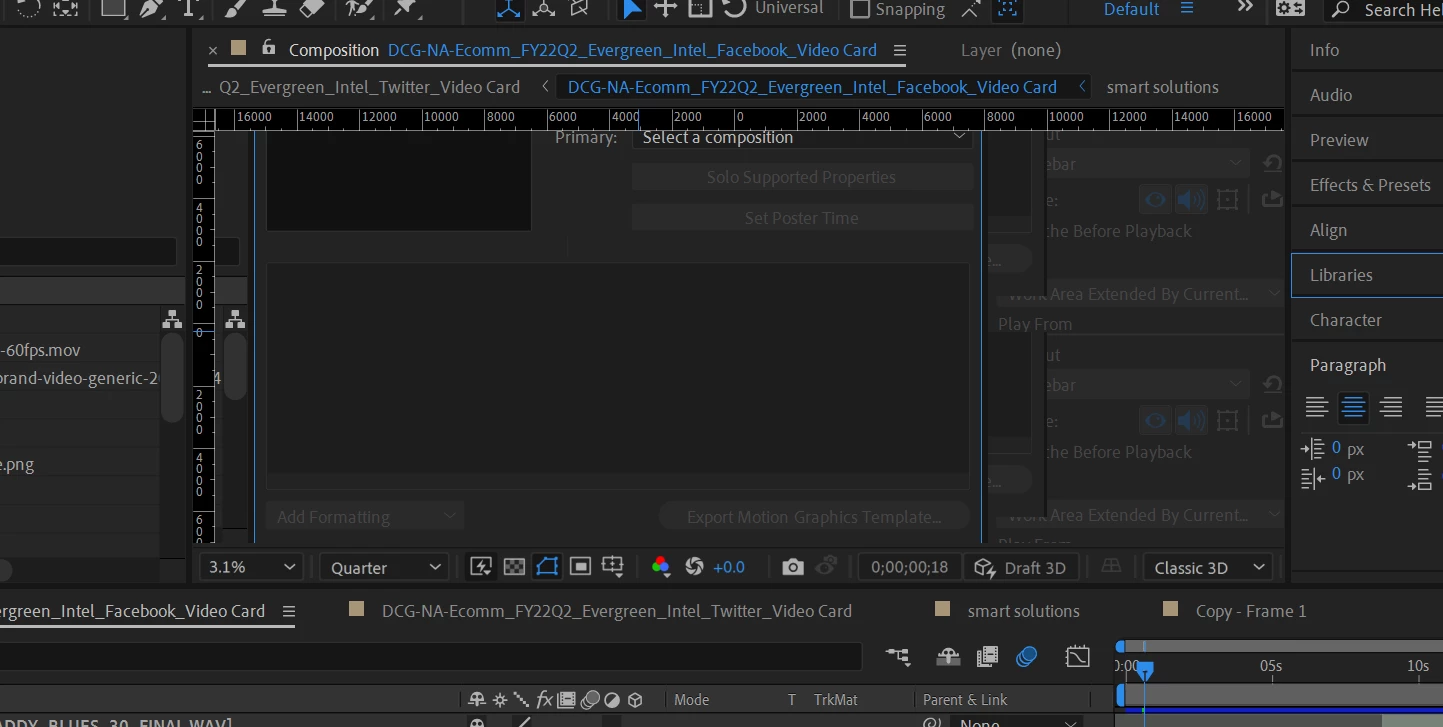Screen dimensions: 1443x727
Task: Open the Default workspace menu
Action: coord(1187,9)
